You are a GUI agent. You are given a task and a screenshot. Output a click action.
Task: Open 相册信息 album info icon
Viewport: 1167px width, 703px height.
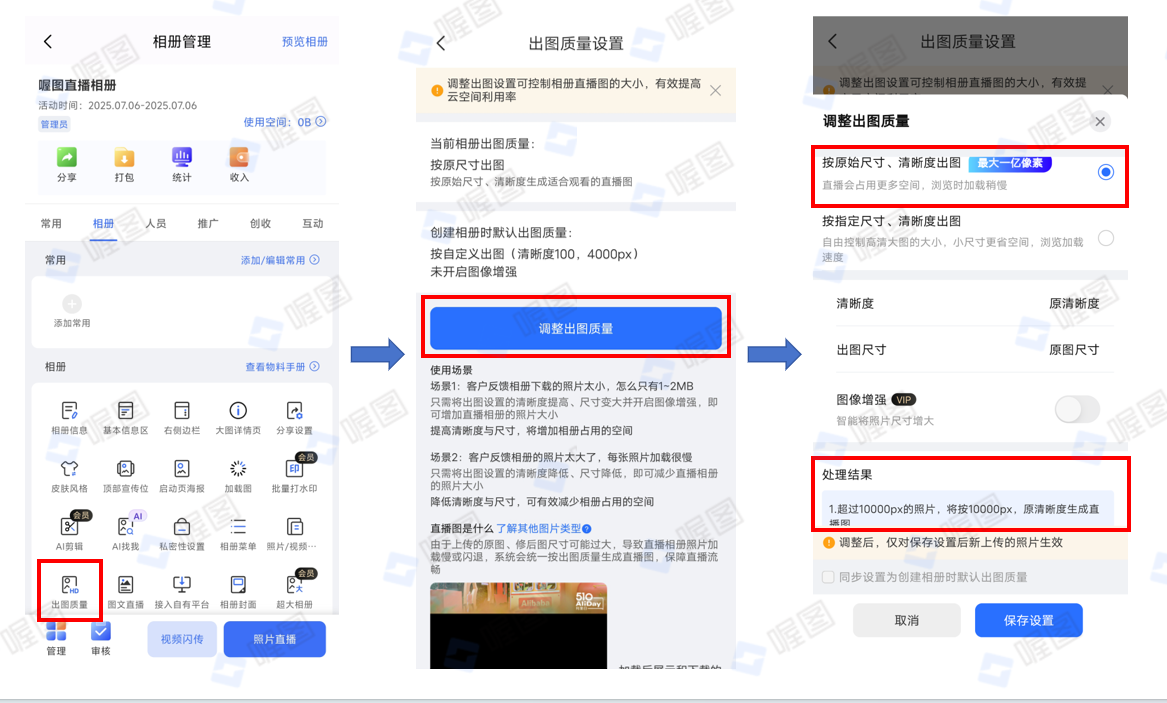[x=69, y=411]
